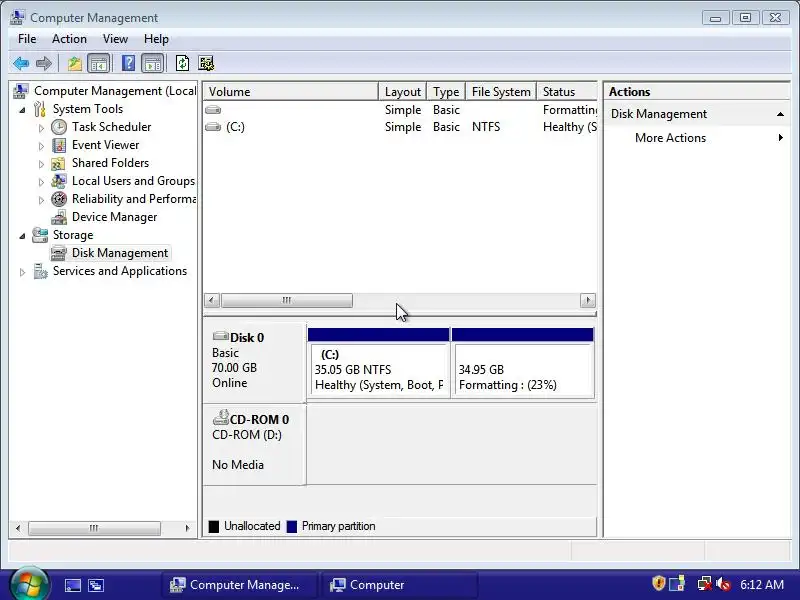
Task: Click the Disk Management tree icon
Action: coord(59,253)
